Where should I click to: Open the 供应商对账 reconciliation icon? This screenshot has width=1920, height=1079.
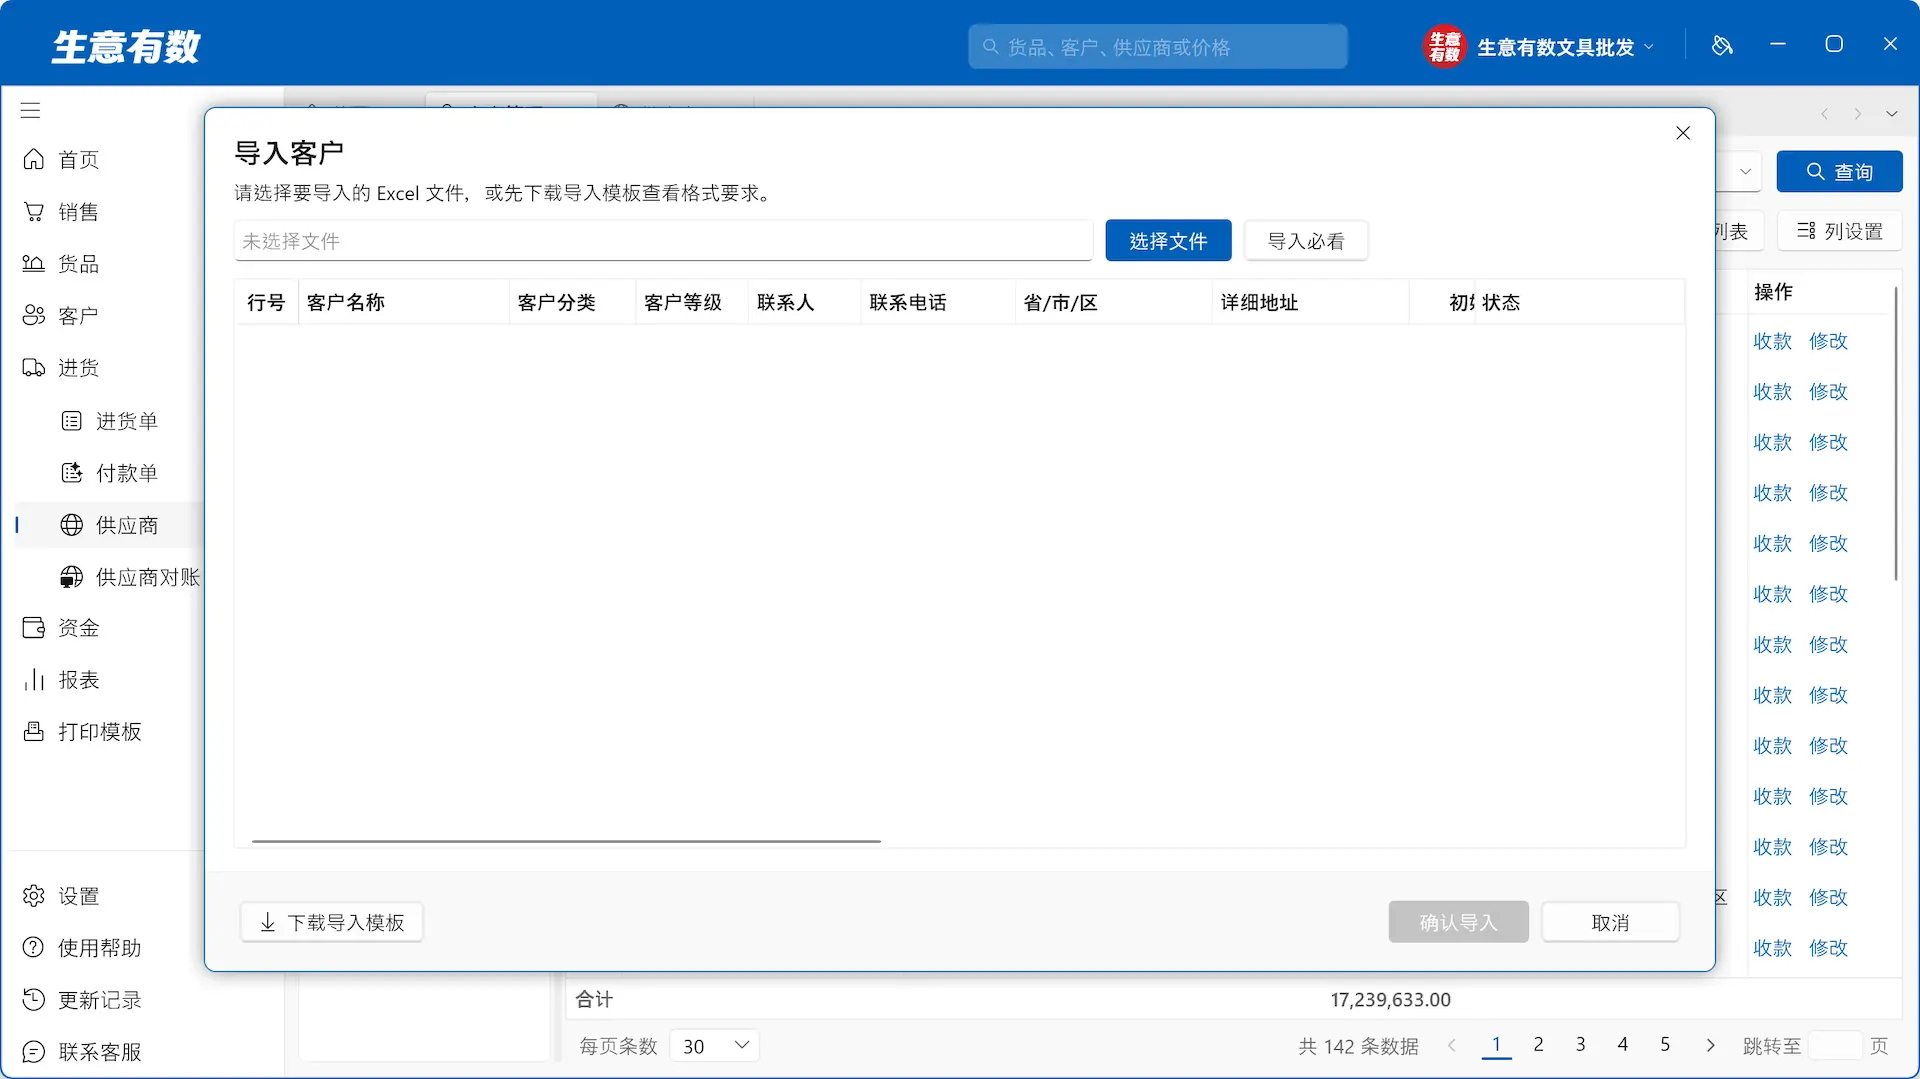[72, 577]
